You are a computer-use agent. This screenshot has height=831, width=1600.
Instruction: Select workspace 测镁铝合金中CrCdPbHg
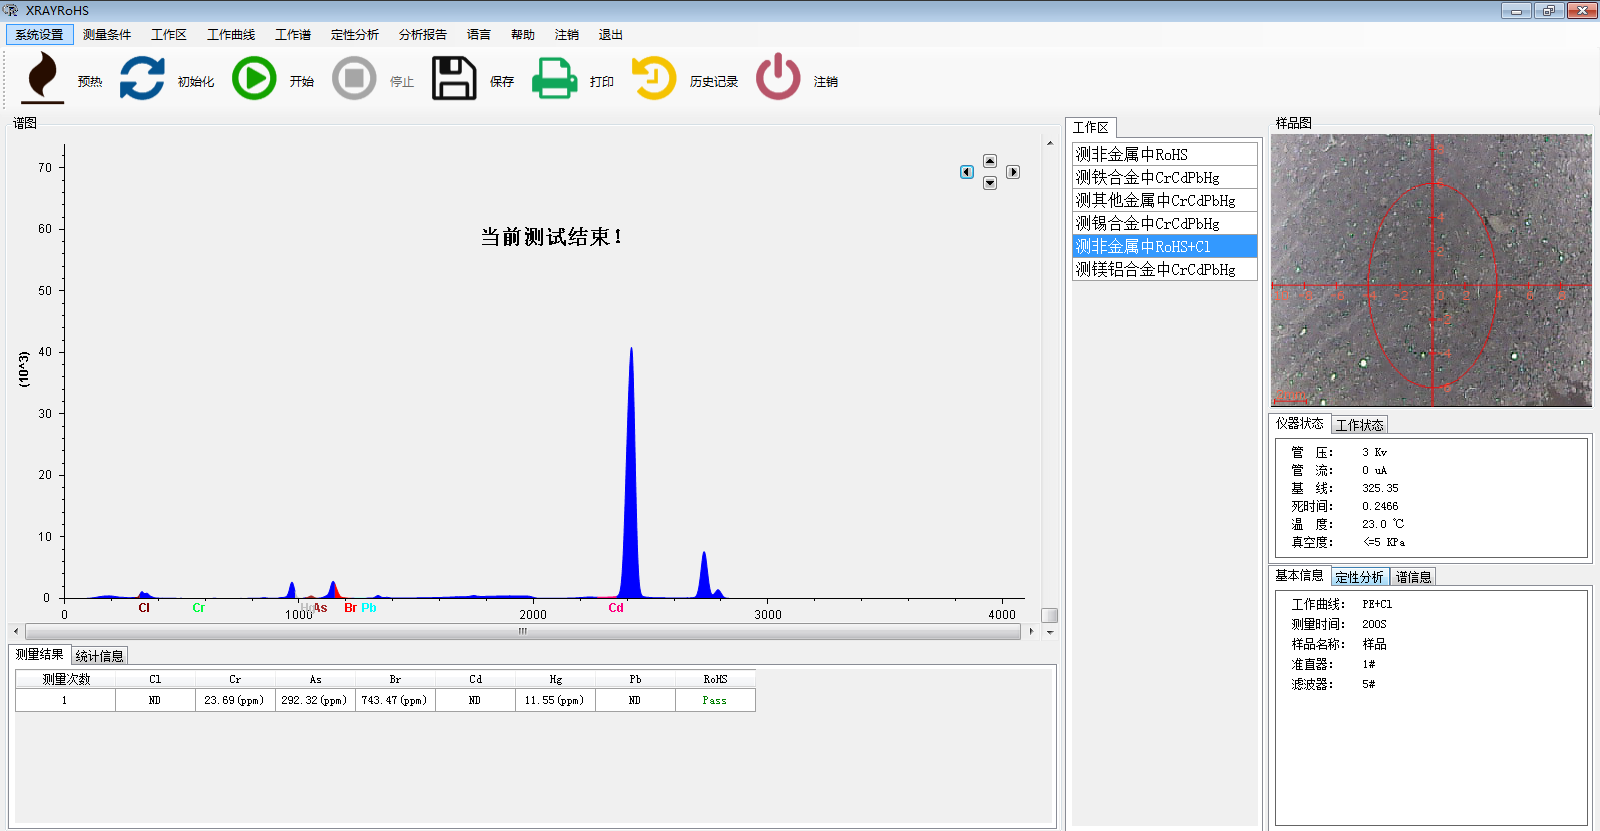click(1165, 269)
